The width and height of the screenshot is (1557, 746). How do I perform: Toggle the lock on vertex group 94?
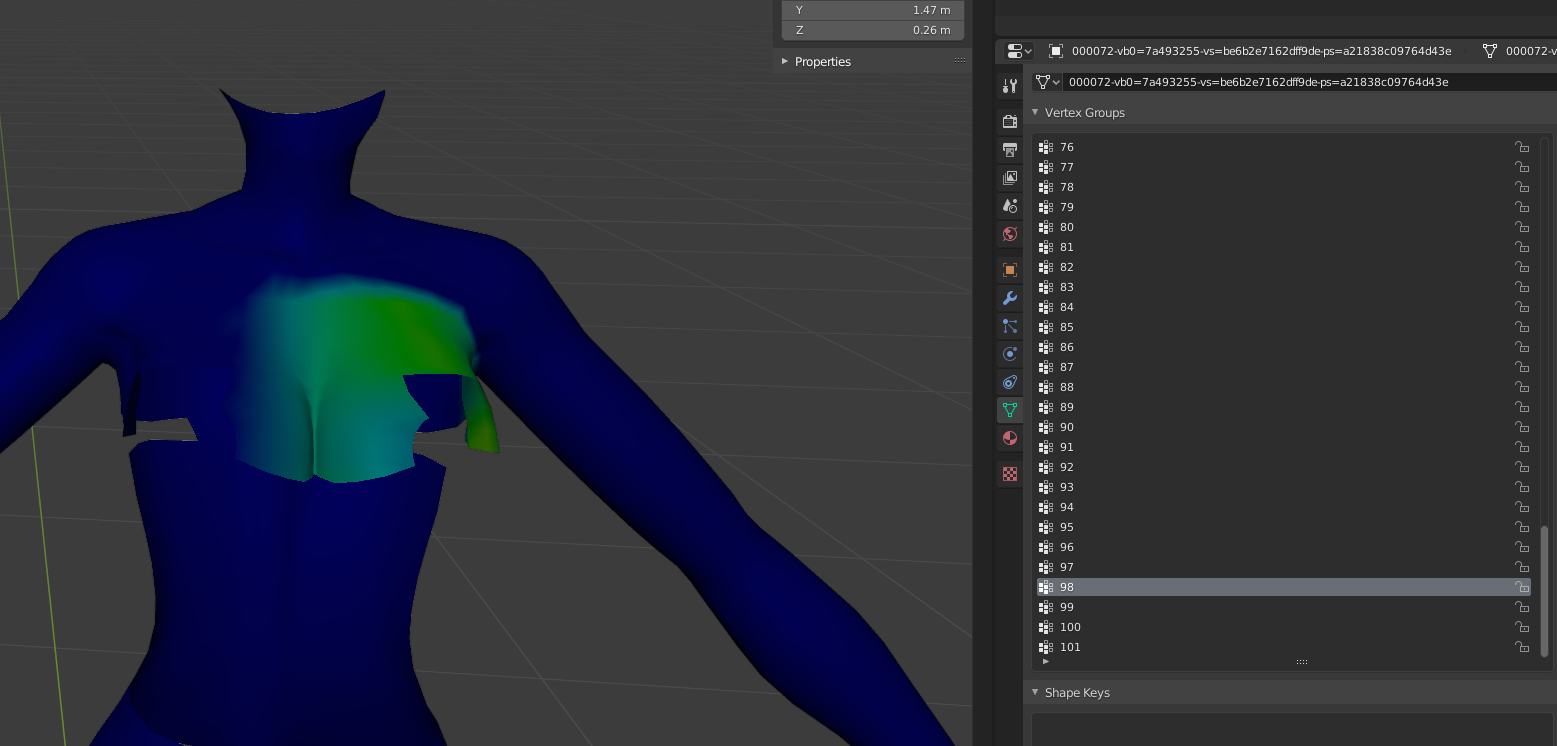tap(1522, 507)
